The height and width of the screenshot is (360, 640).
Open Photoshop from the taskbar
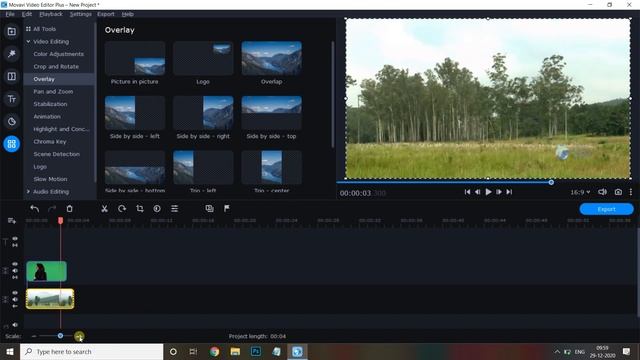[256, 351]
